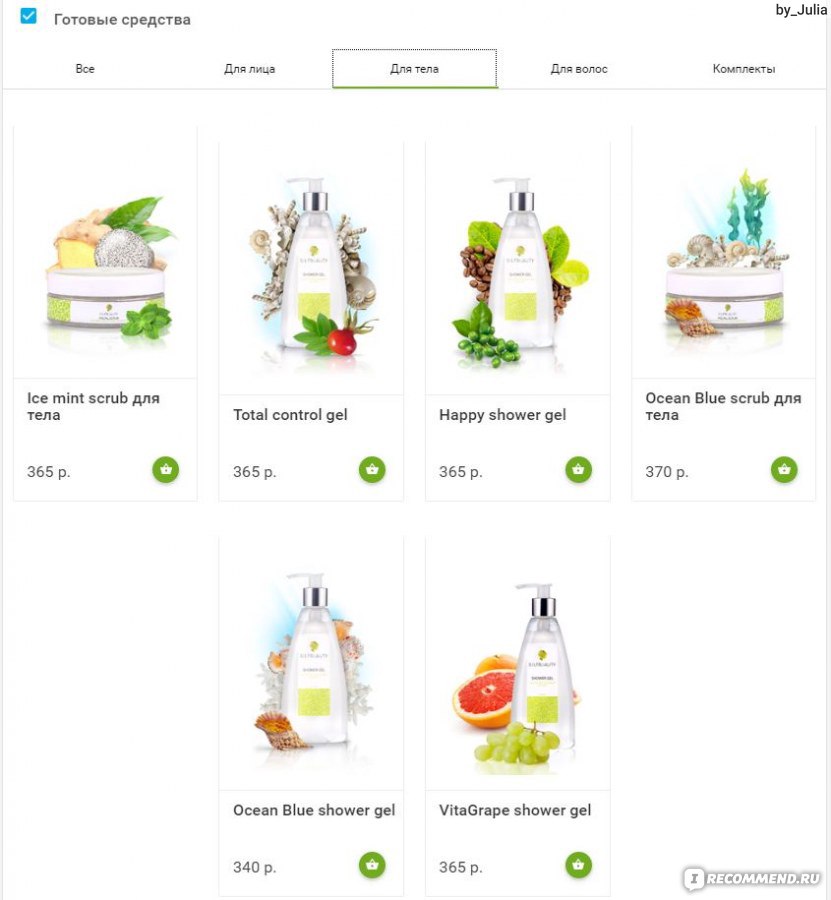Switch to the Все tab
Viewport: 831px width, 900px height.
85,69
